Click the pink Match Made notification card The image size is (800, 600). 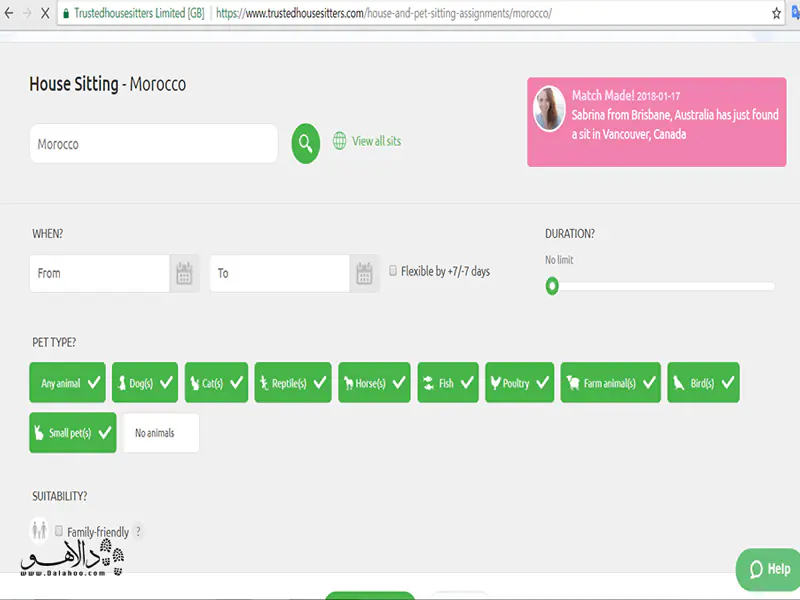coord(657,122)
